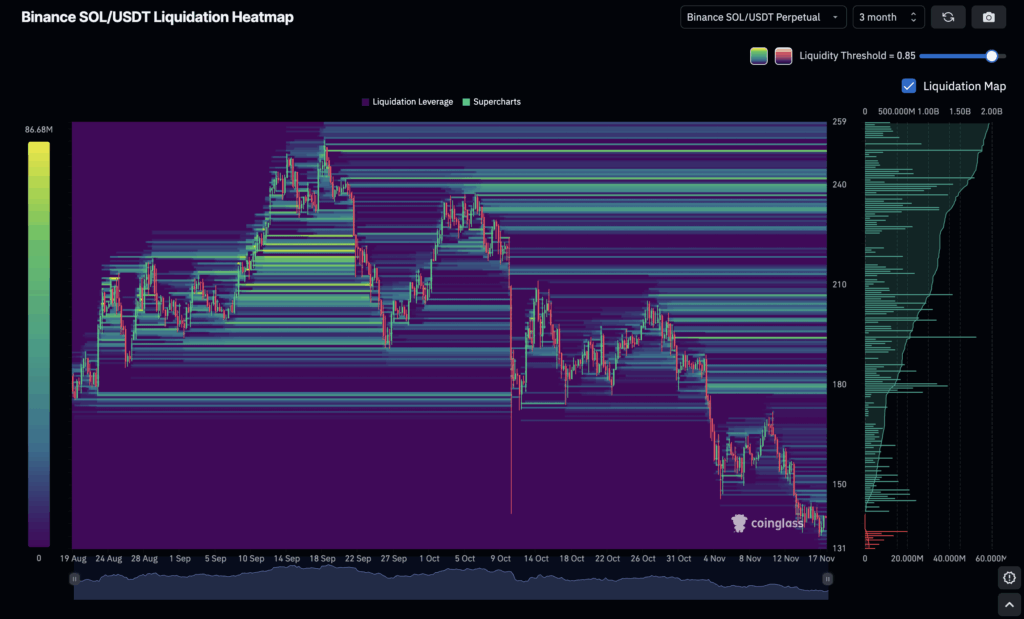Click the mini overview chart in range navigator
The width and height of the screenshot is (1024, 619).
click(x=451, y=582)
